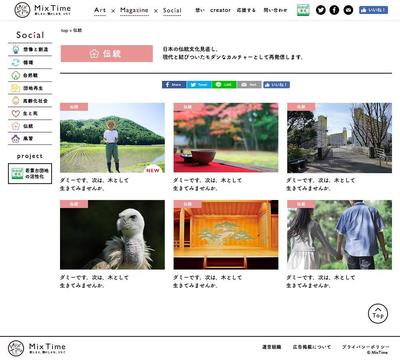The height and width of the screenshot is (360, 400).
Task: Open the Facebook icon in header
Action: point(334,10)
